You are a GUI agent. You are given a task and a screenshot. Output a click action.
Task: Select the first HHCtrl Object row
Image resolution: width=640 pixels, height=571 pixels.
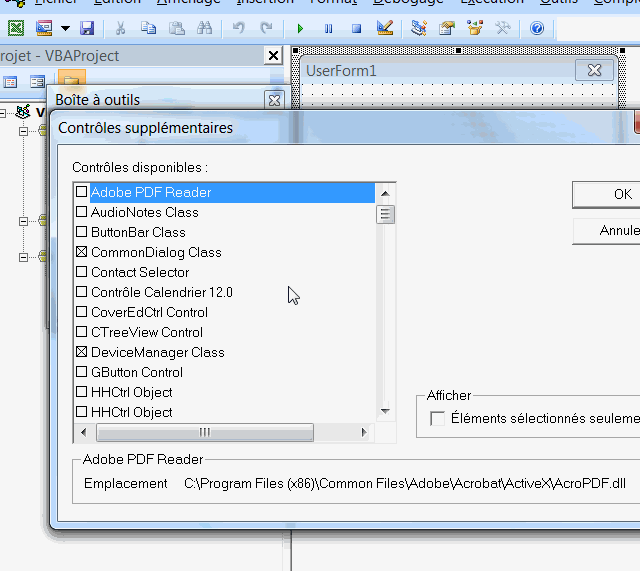coord(224,392)
